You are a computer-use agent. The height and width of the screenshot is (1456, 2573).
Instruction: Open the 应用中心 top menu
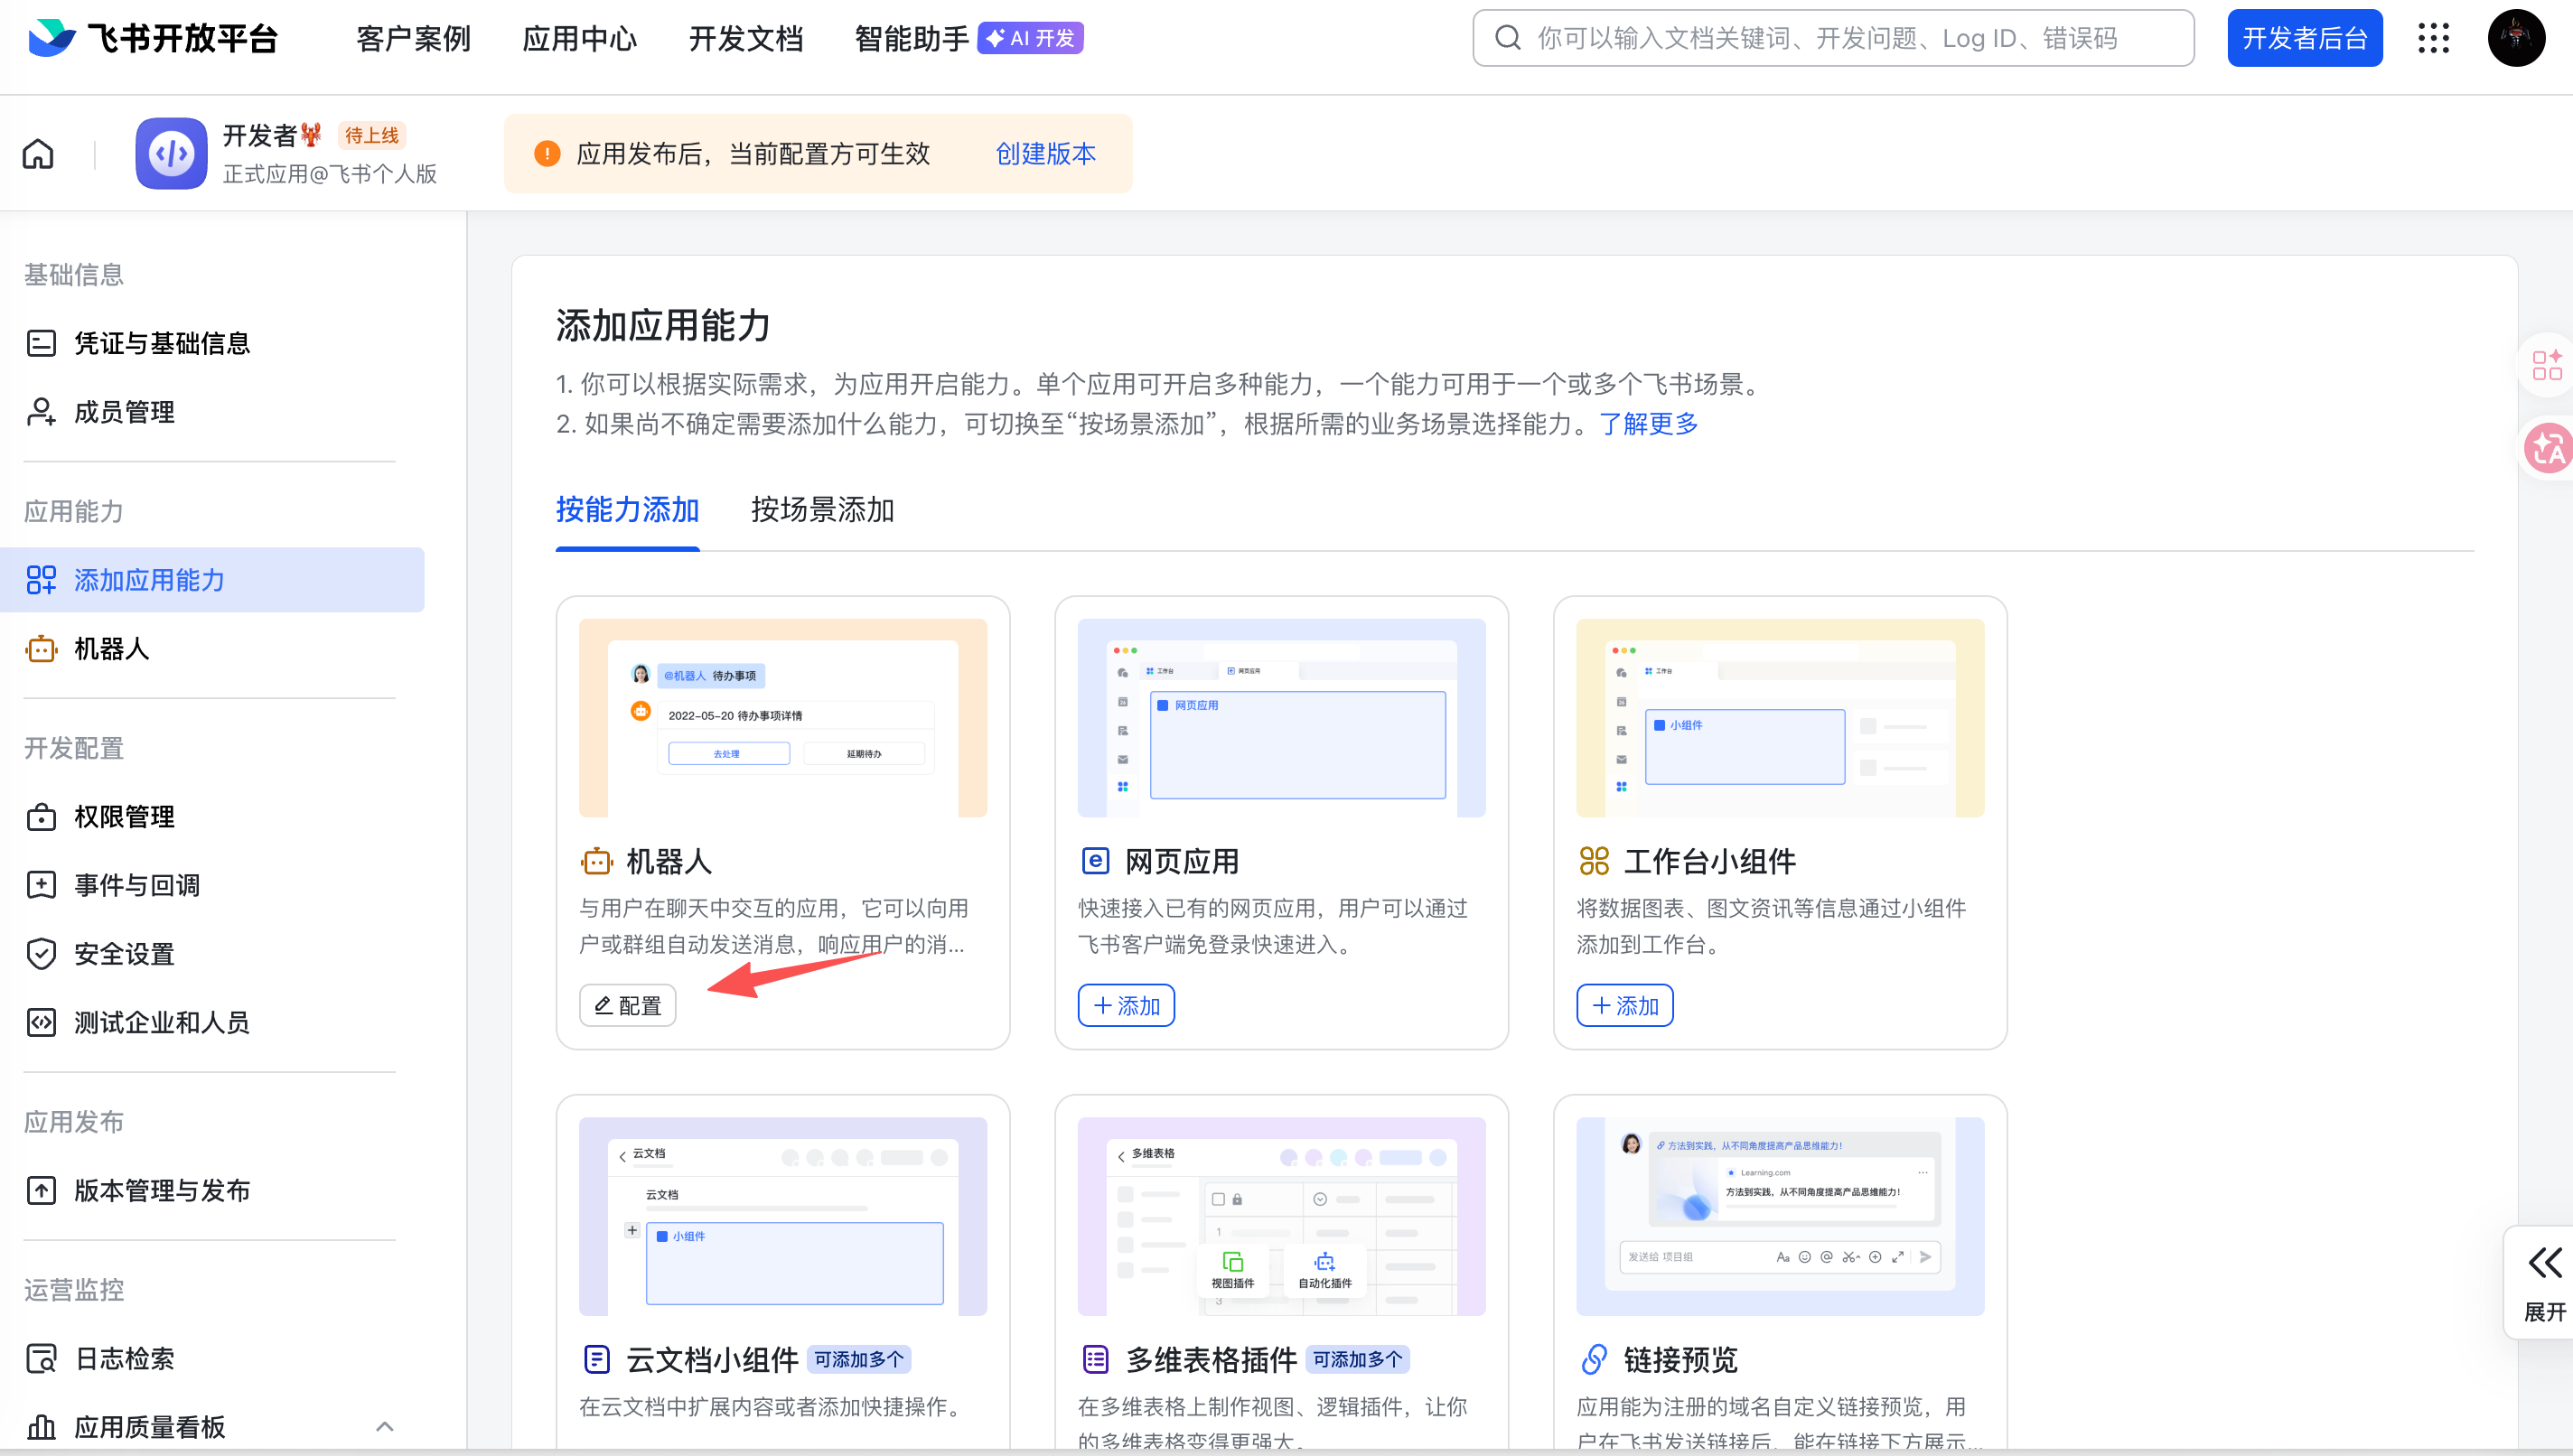click(579, 38)
